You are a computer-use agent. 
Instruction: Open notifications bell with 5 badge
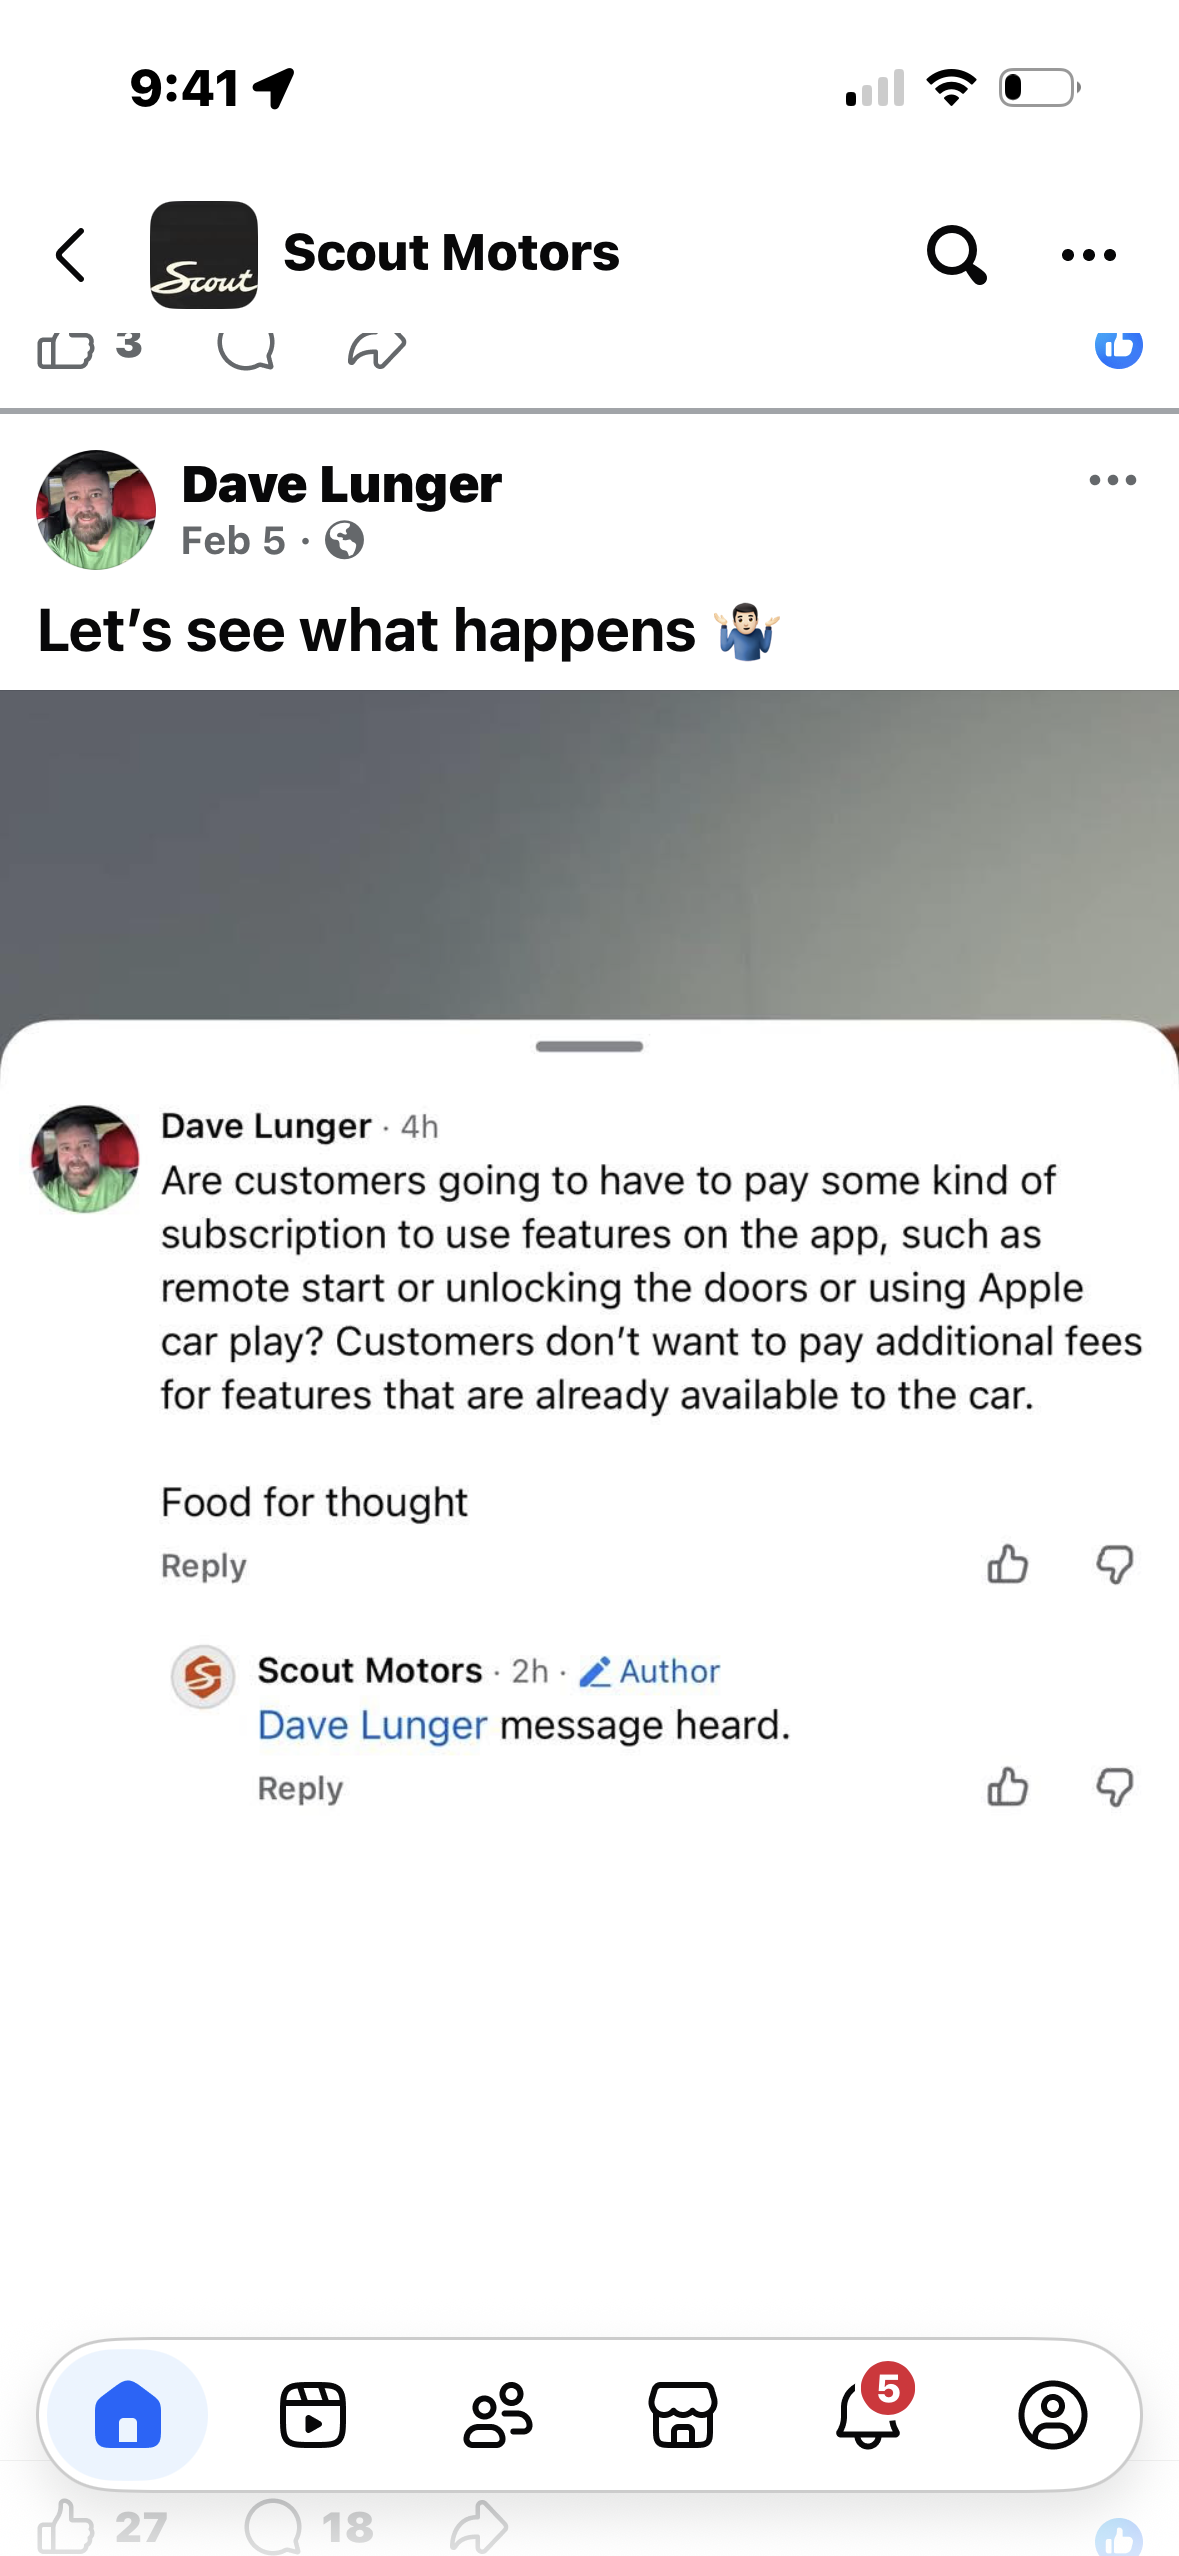click(x=868, y=2413)
